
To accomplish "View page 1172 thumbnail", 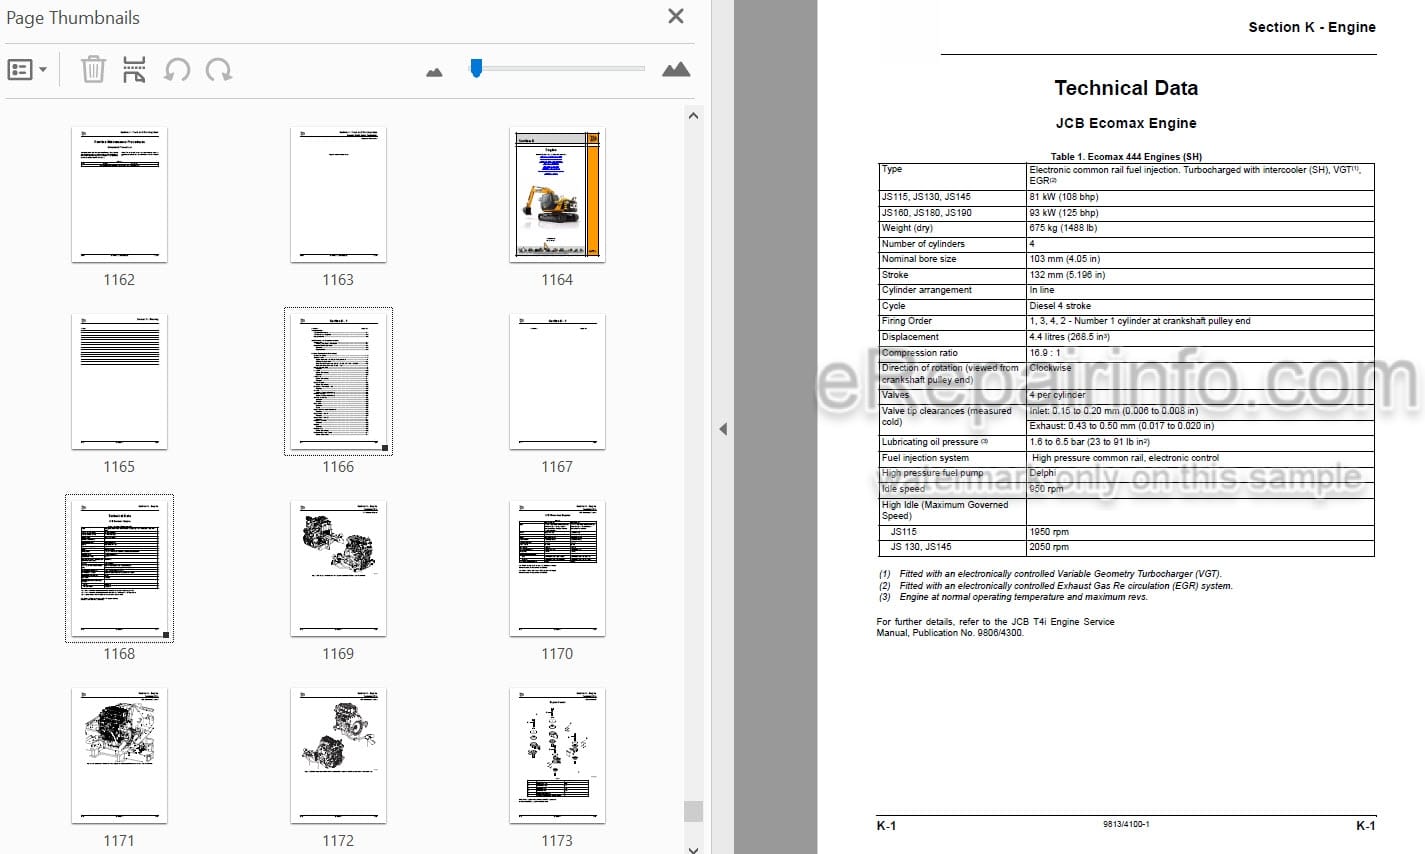I will pyautogui.click(x=338, y=755).
